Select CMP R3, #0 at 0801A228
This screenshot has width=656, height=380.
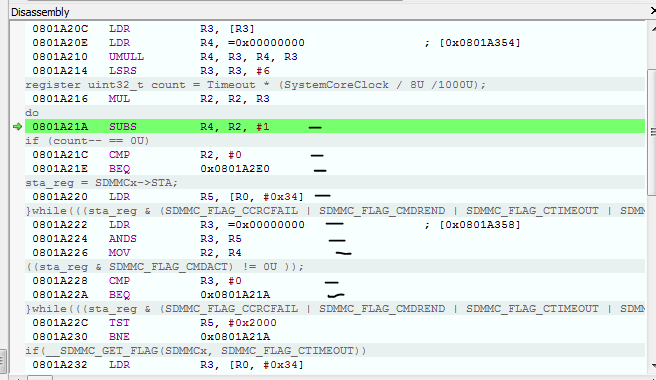pos(335,281)
